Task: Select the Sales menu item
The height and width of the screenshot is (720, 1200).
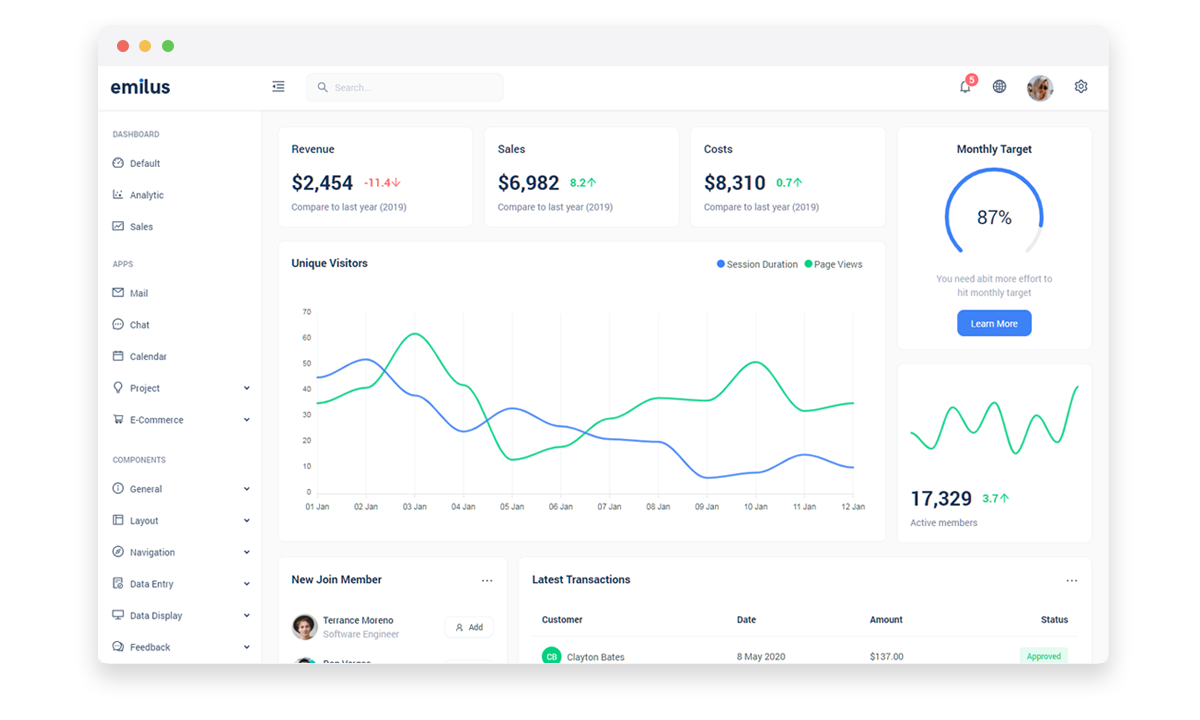Action: click(180, 226)
